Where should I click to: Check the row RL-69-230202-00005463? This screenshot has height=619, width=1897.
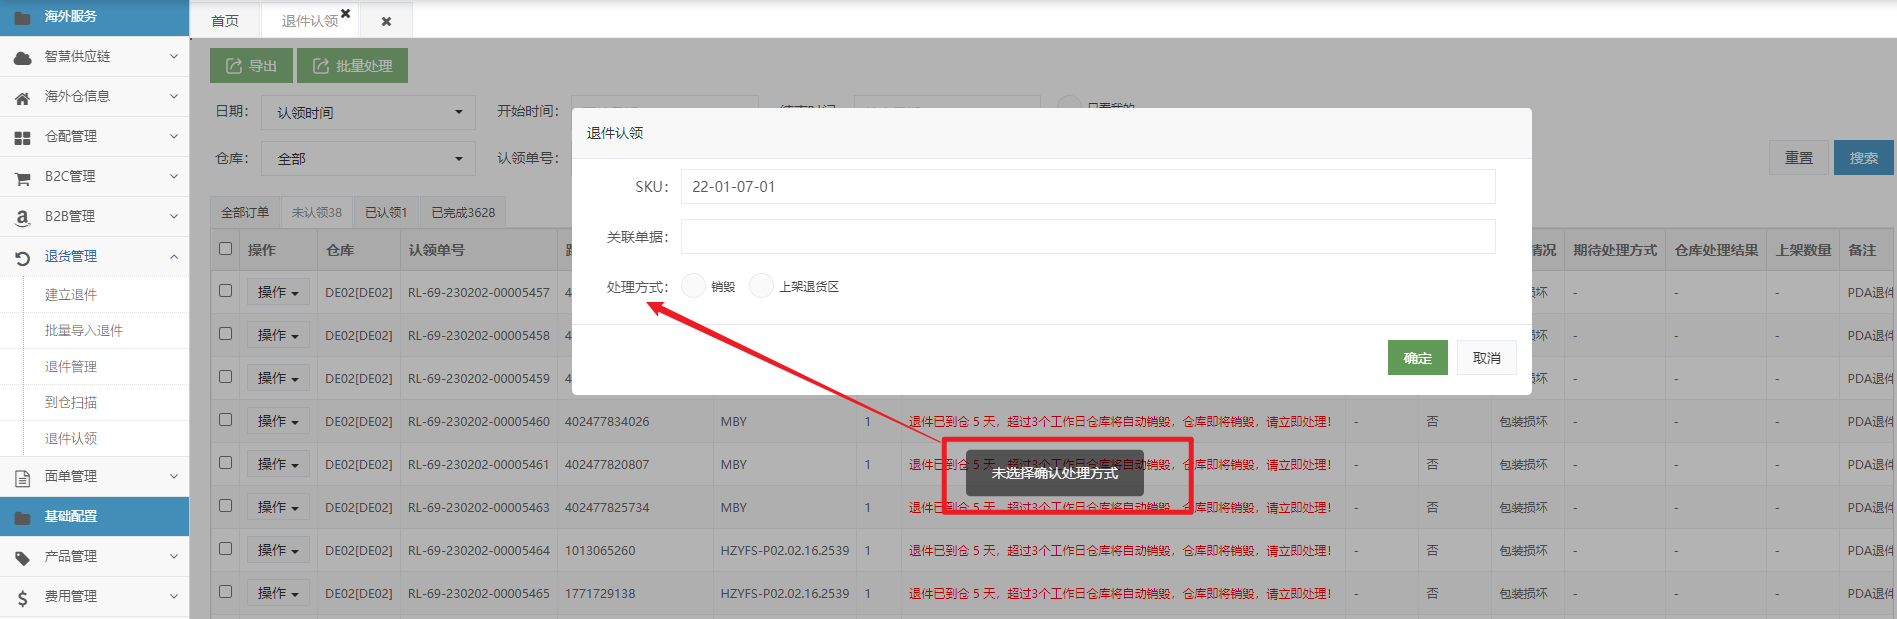pyautogui.click(x=225, y=506)
